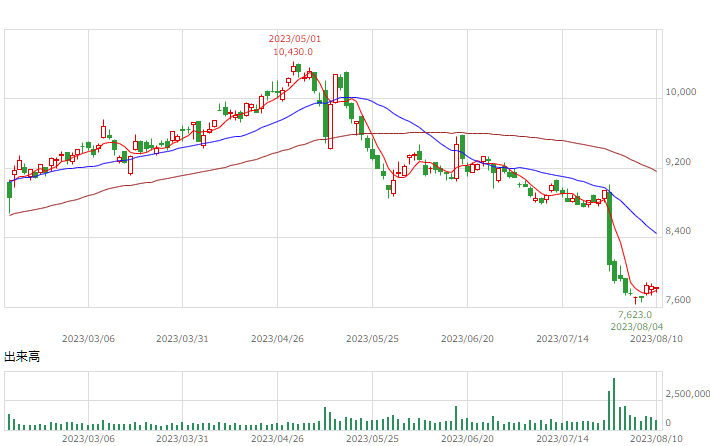Click the 10,000 price axis label

pyautogui.click(x=681, y=92)
